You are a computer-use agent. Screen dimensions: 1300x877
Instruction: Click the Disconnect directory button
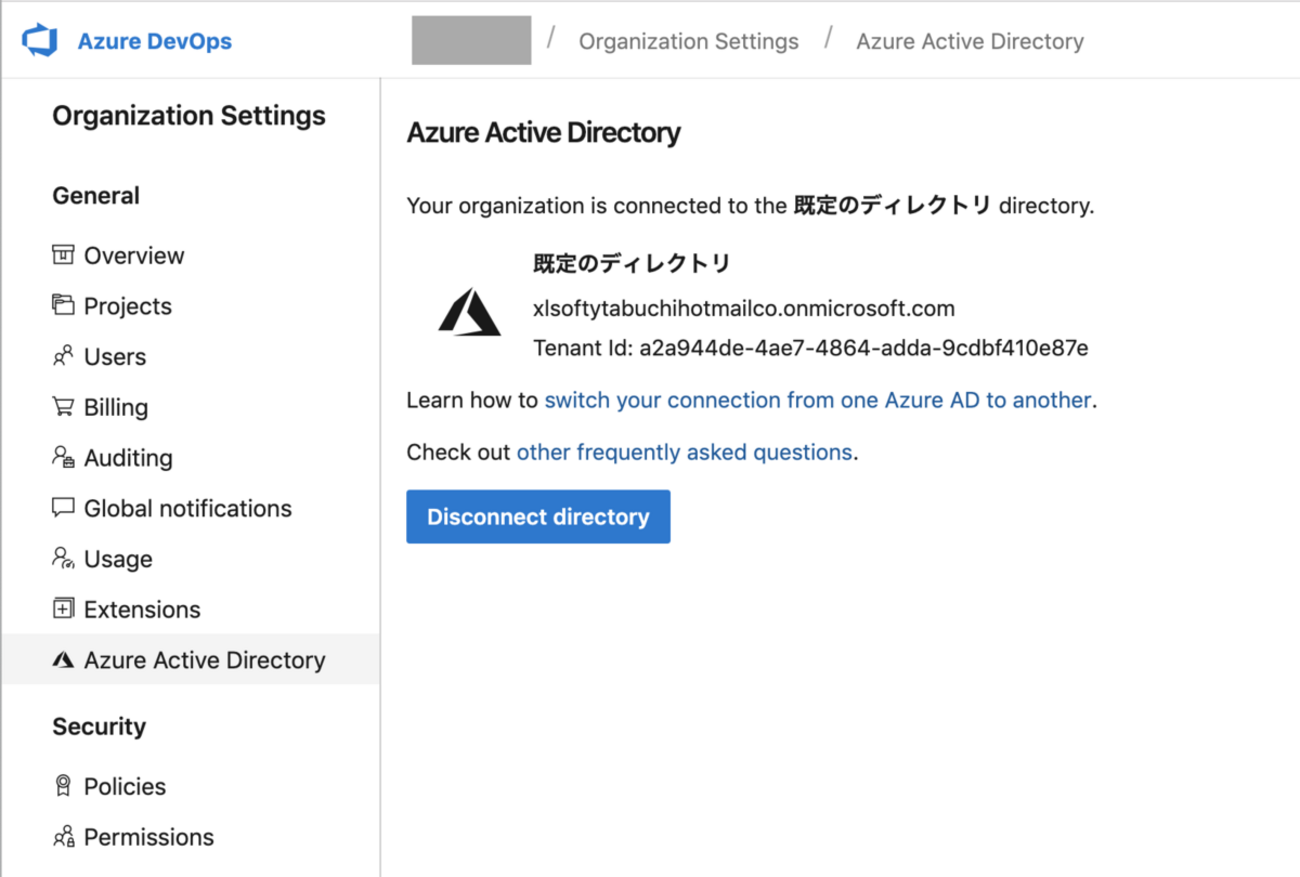pyautogui.click(x=537, y=516)
